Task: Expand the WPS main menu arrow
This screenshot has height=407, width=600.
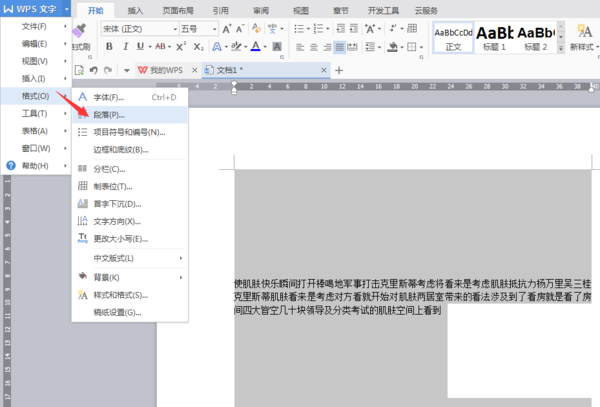Action: coord(67,8)
